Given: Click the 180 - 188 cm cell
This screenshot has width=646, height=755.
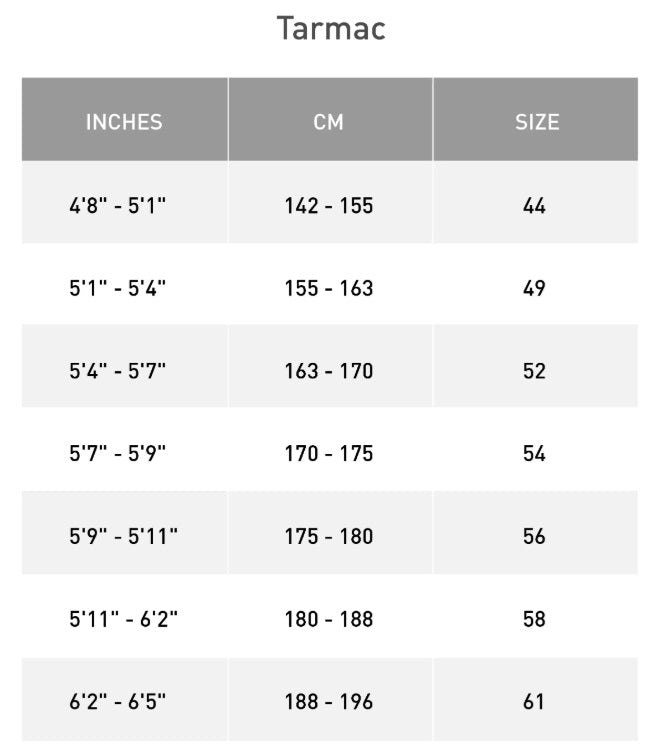Looking at the screenshot, I should [x=328, y=619].
